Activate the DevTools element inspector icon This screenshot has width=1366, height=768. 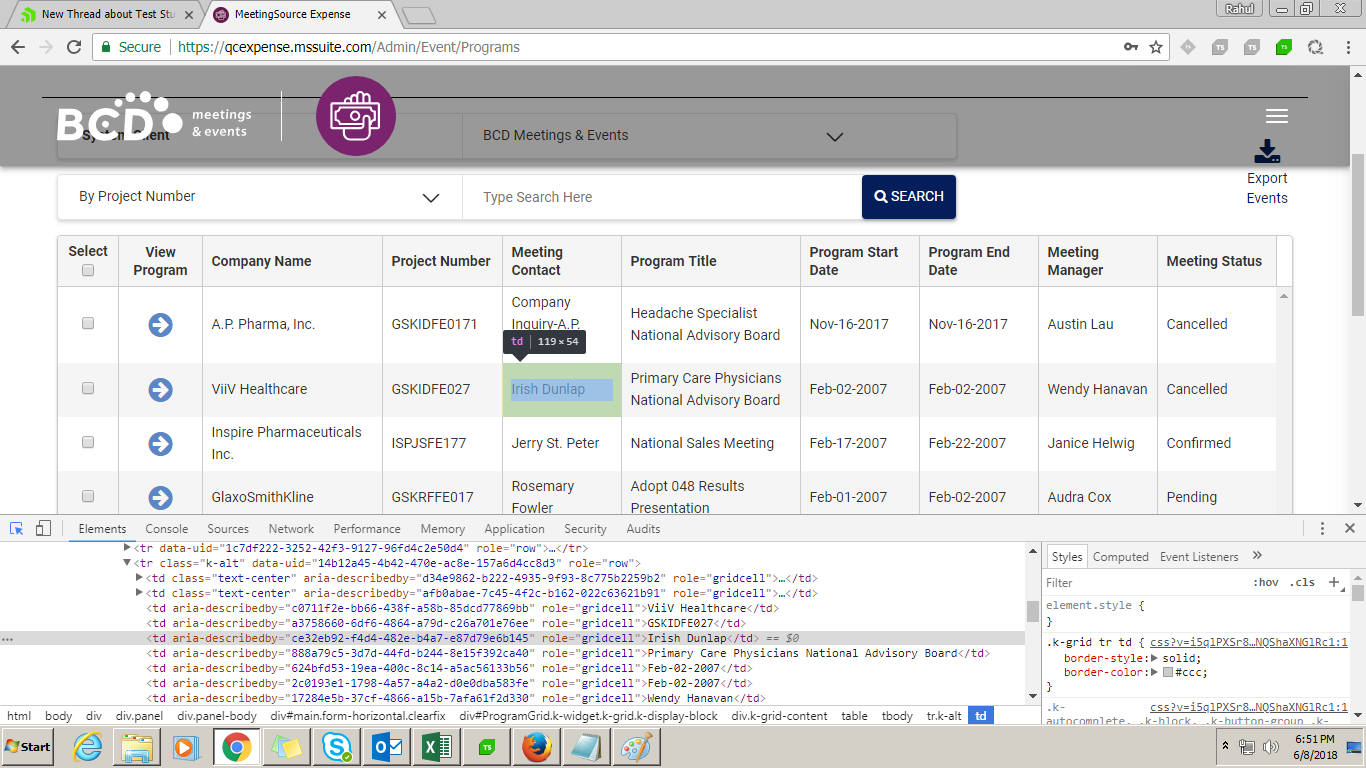point(17,529)
